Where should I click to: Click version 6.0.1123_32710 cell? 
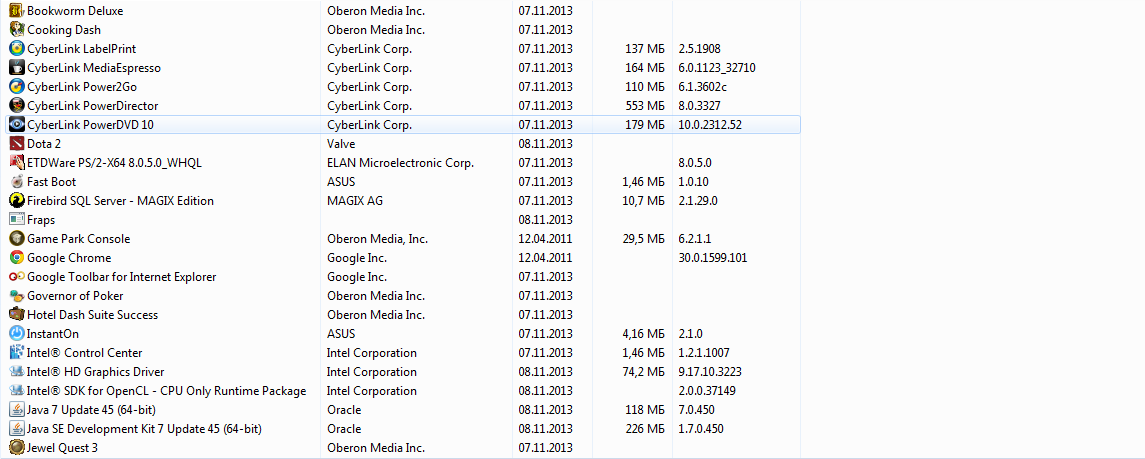point(716,68)
